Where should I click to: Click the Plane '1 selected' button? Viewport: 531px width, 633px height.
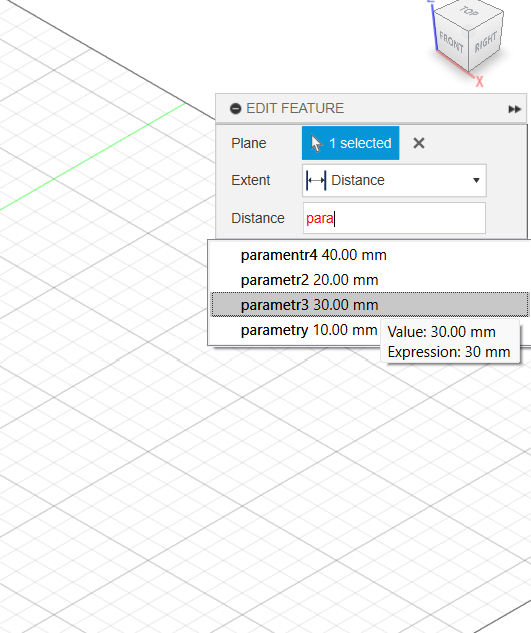[x=351, y=143]
